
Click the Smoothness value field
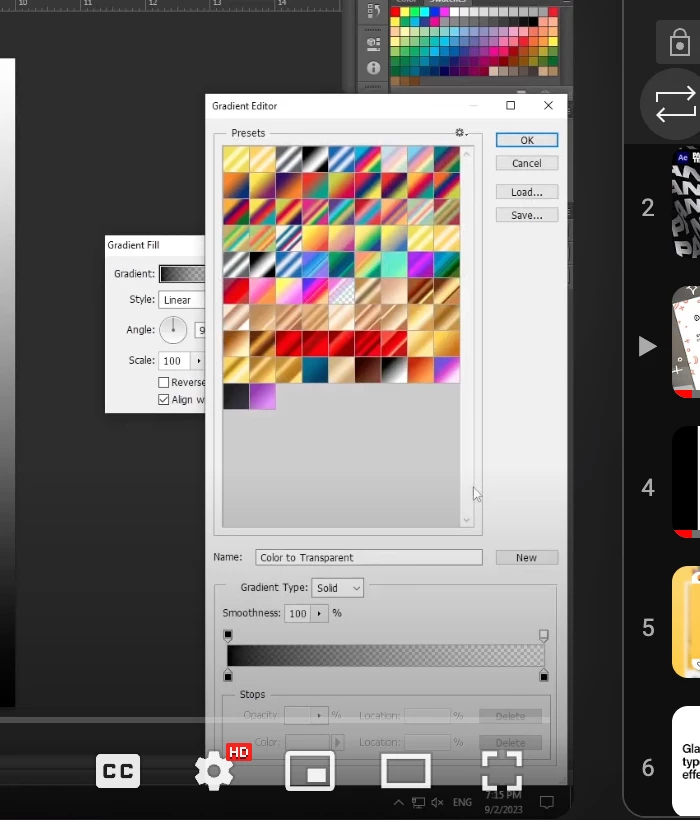pyautogui.click(x=297, y=613)
